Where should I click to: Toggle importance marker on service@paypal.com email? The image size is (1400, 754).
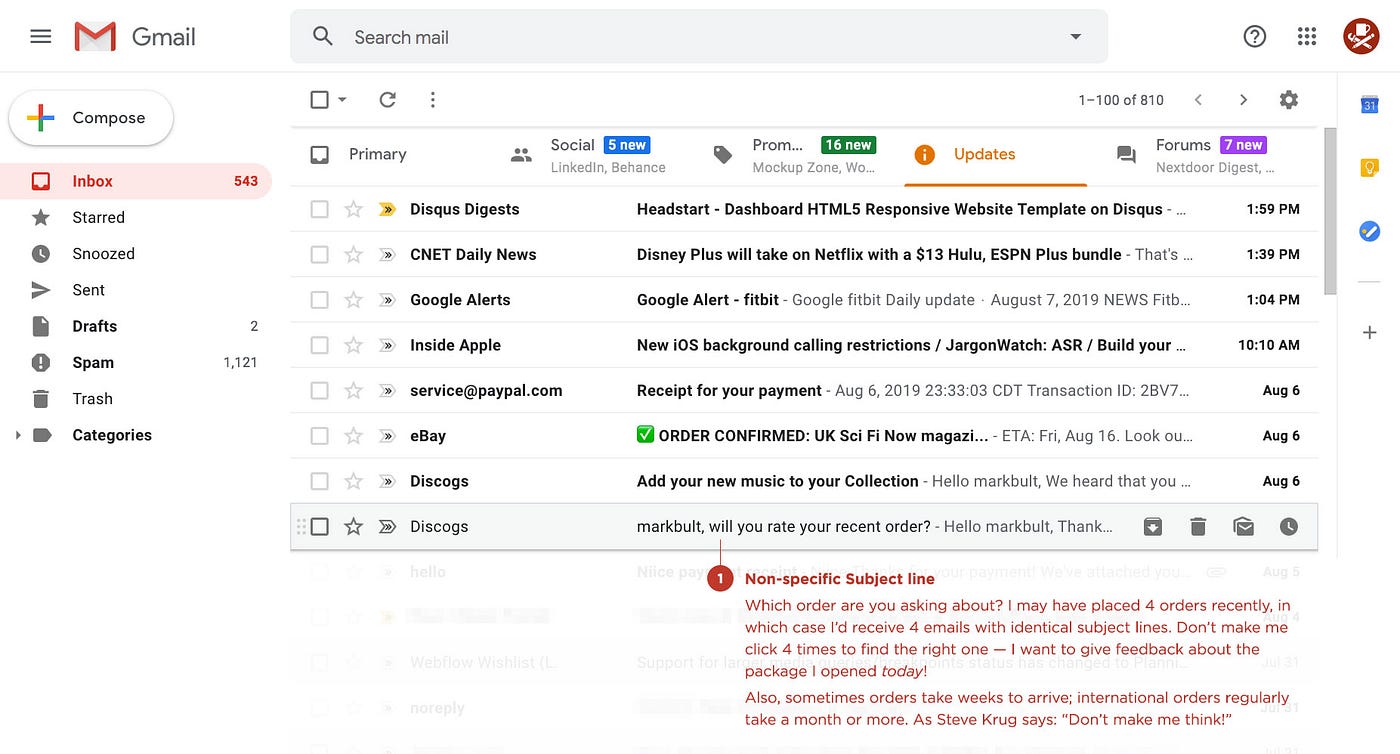[x=388, y=390]
